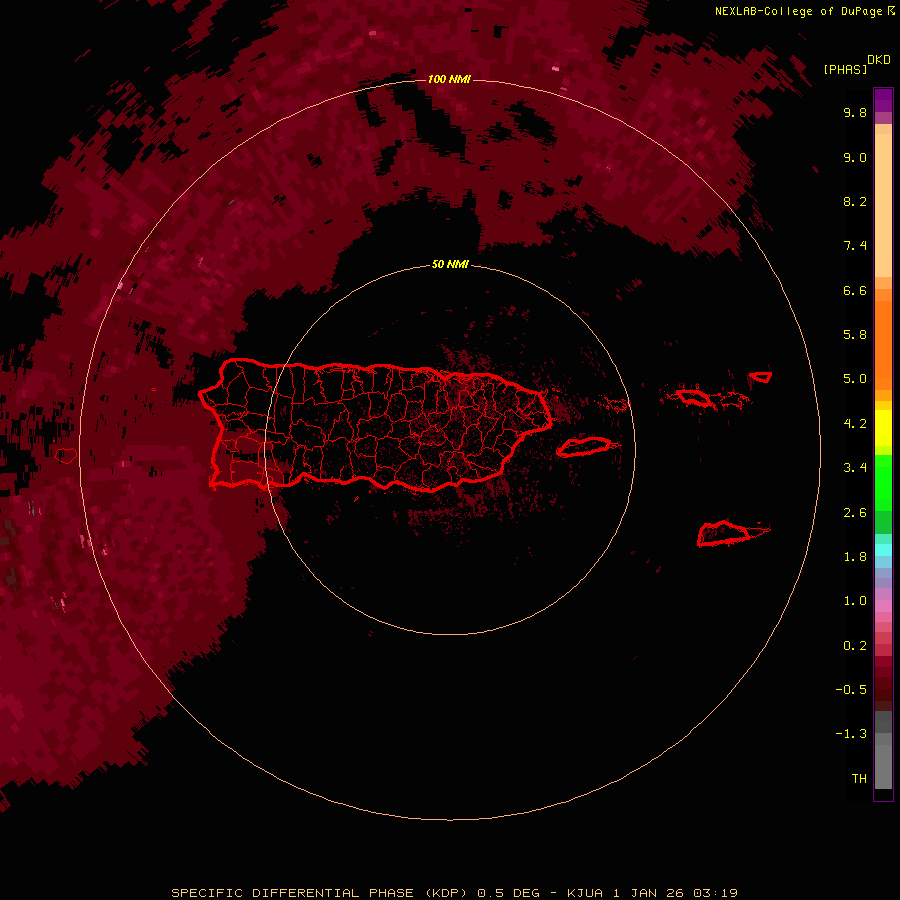Click the Vieques island outline east of Puerto Rico

584,447
